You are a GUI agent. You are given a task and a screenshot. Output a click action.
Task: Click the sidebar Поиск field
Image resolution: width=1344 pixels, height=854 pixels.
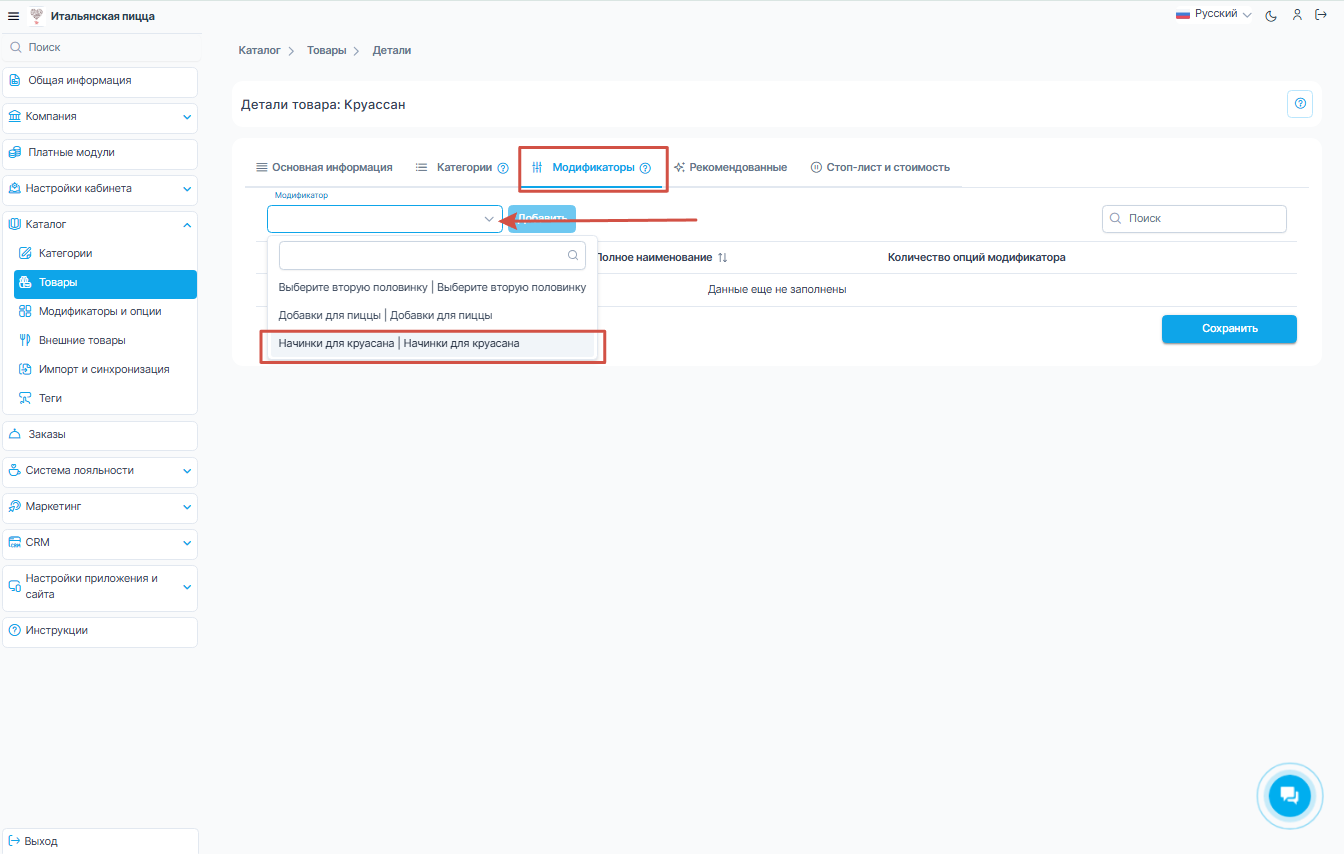(x=100, y=47)
